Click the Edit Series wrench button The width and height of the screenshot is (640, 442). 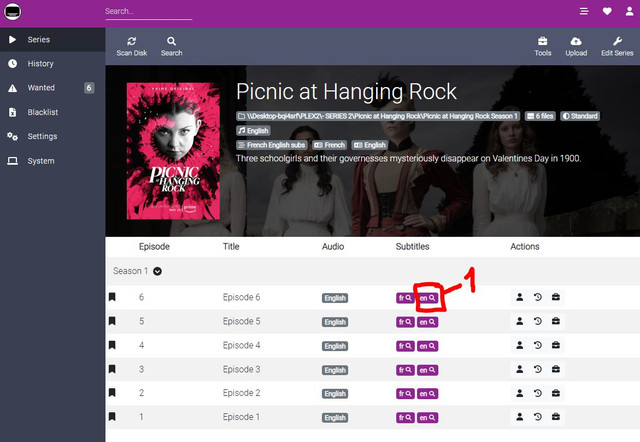tap(617, 46)
